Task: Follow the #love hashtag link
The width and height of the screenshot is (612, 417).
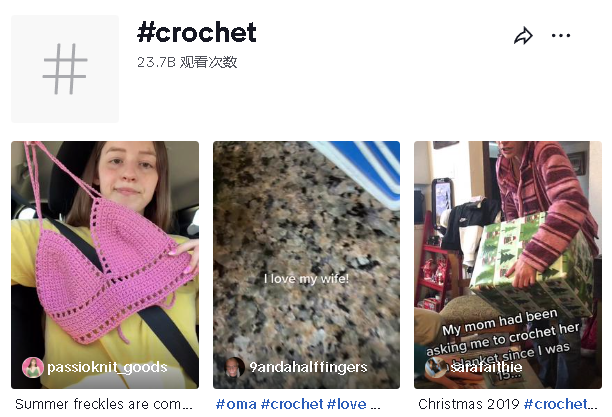Action: tap(347, 404)
